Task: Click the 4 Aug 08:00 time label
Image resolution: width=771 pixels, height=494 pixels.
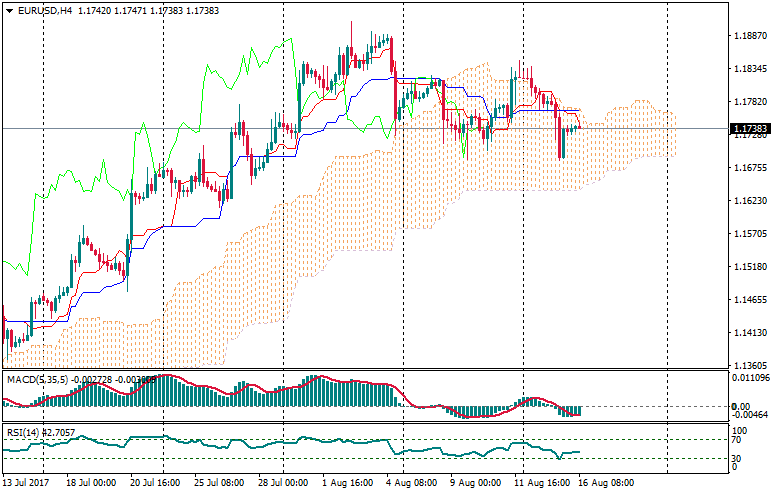Action: click(410, 481)
